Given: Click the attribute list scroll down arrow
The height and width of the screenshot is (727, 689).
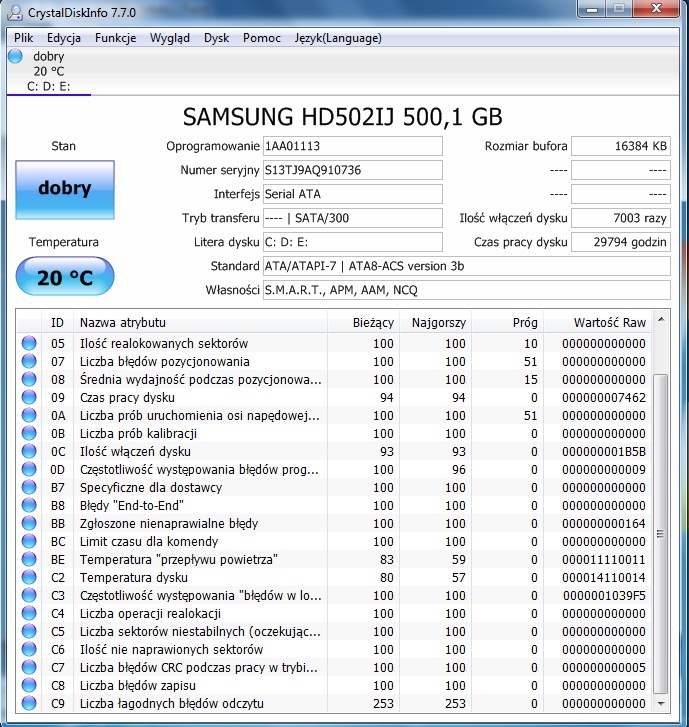Looking at the screenshot, I should point(661,704).
